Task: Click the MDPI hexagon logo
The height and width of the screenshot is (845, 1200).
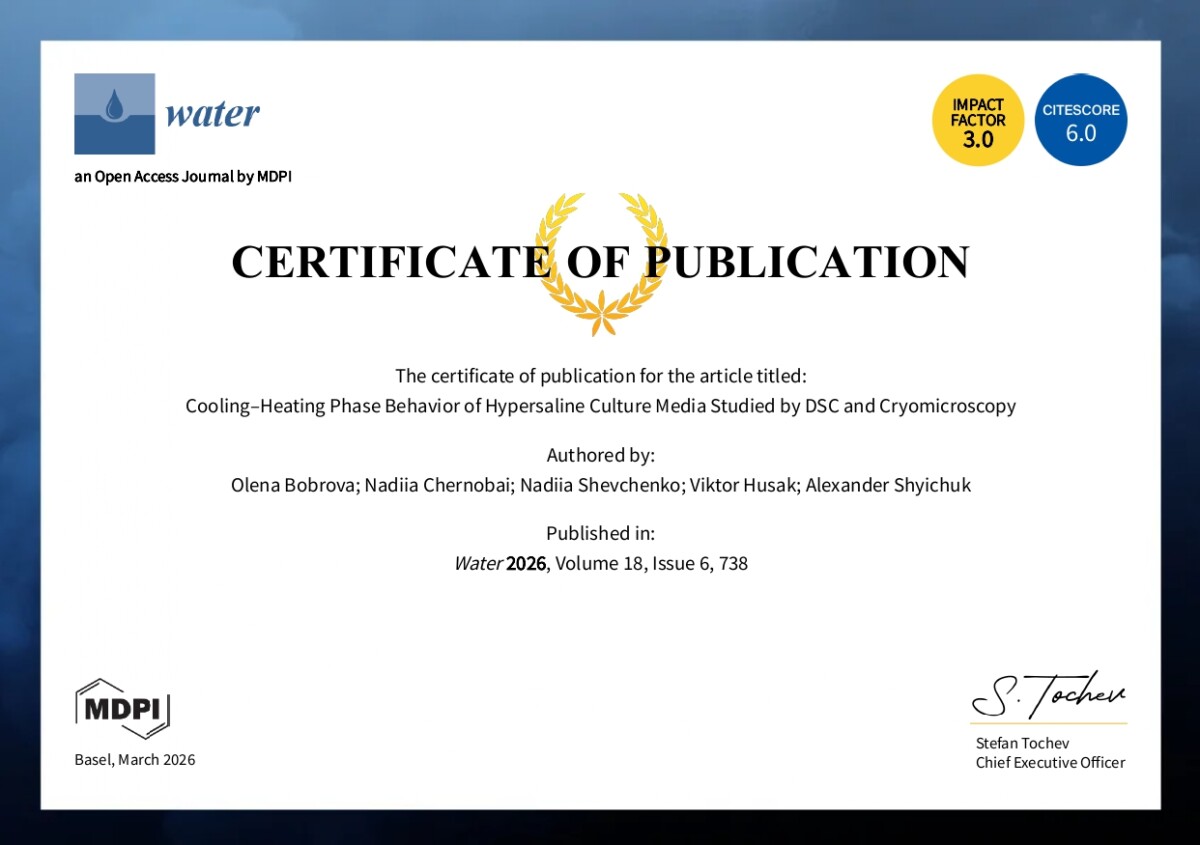Action: point(122,708)
